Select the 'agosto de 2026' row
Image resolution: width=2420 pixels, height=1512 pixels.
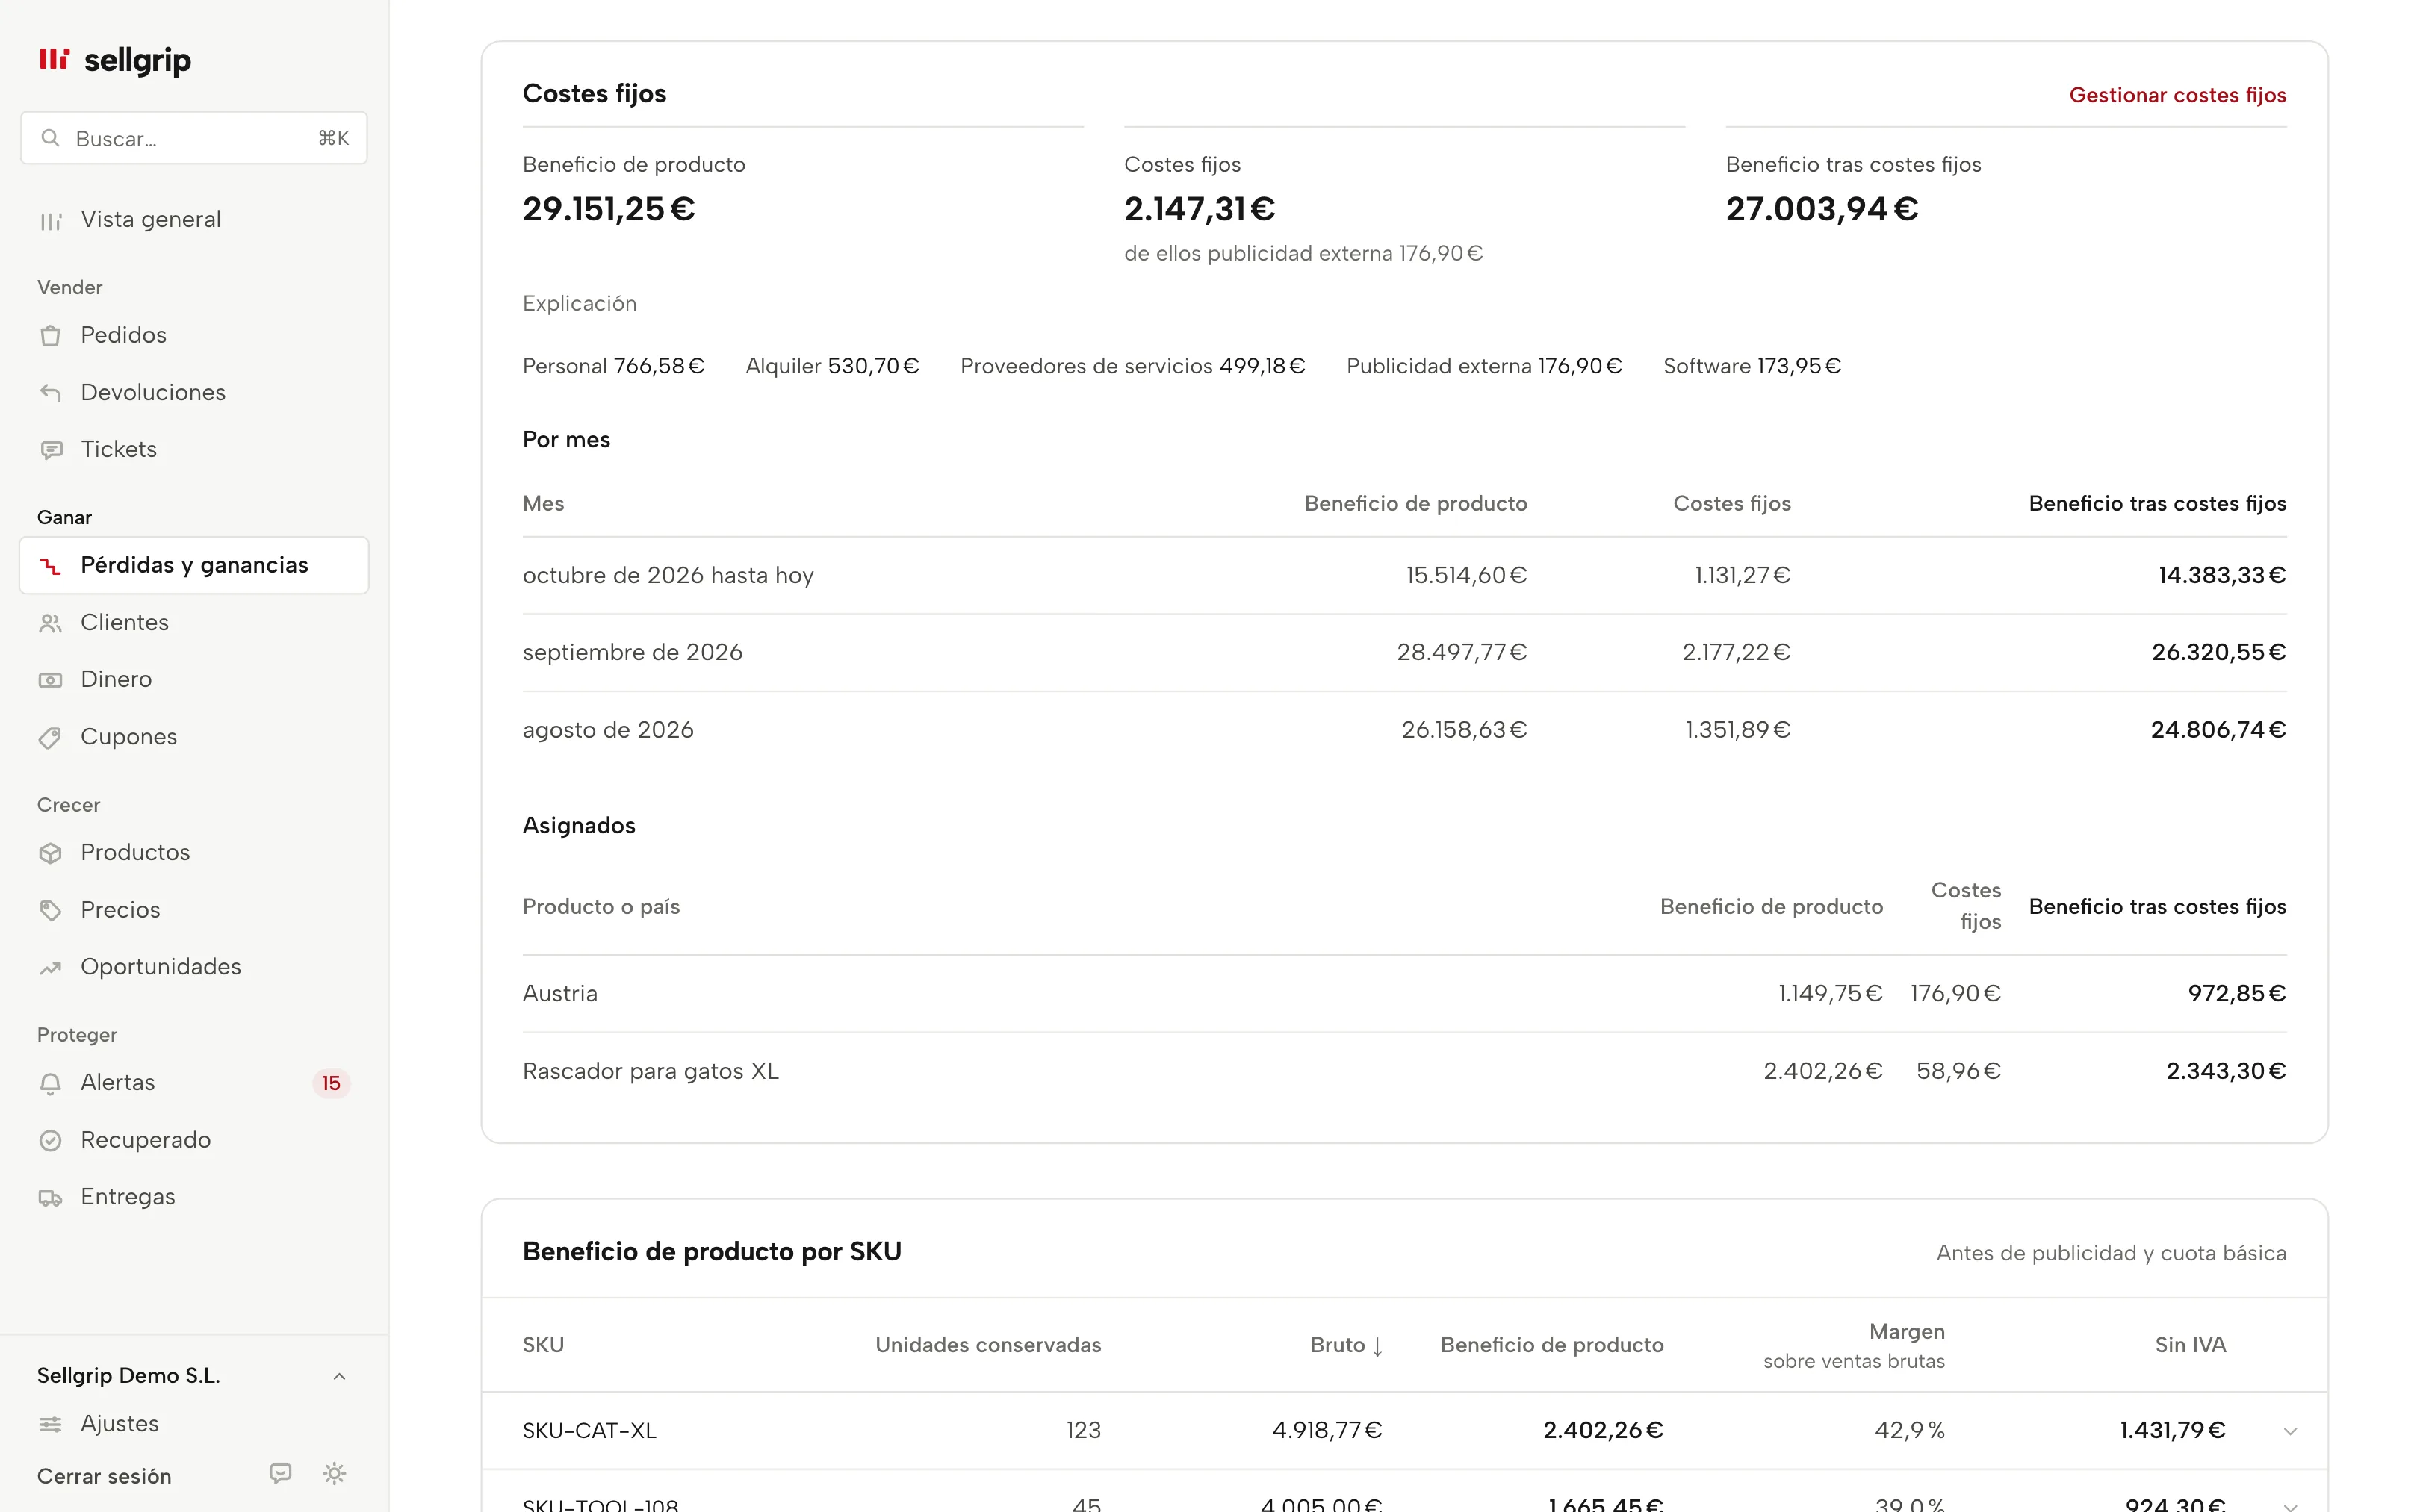[1404, 730]
